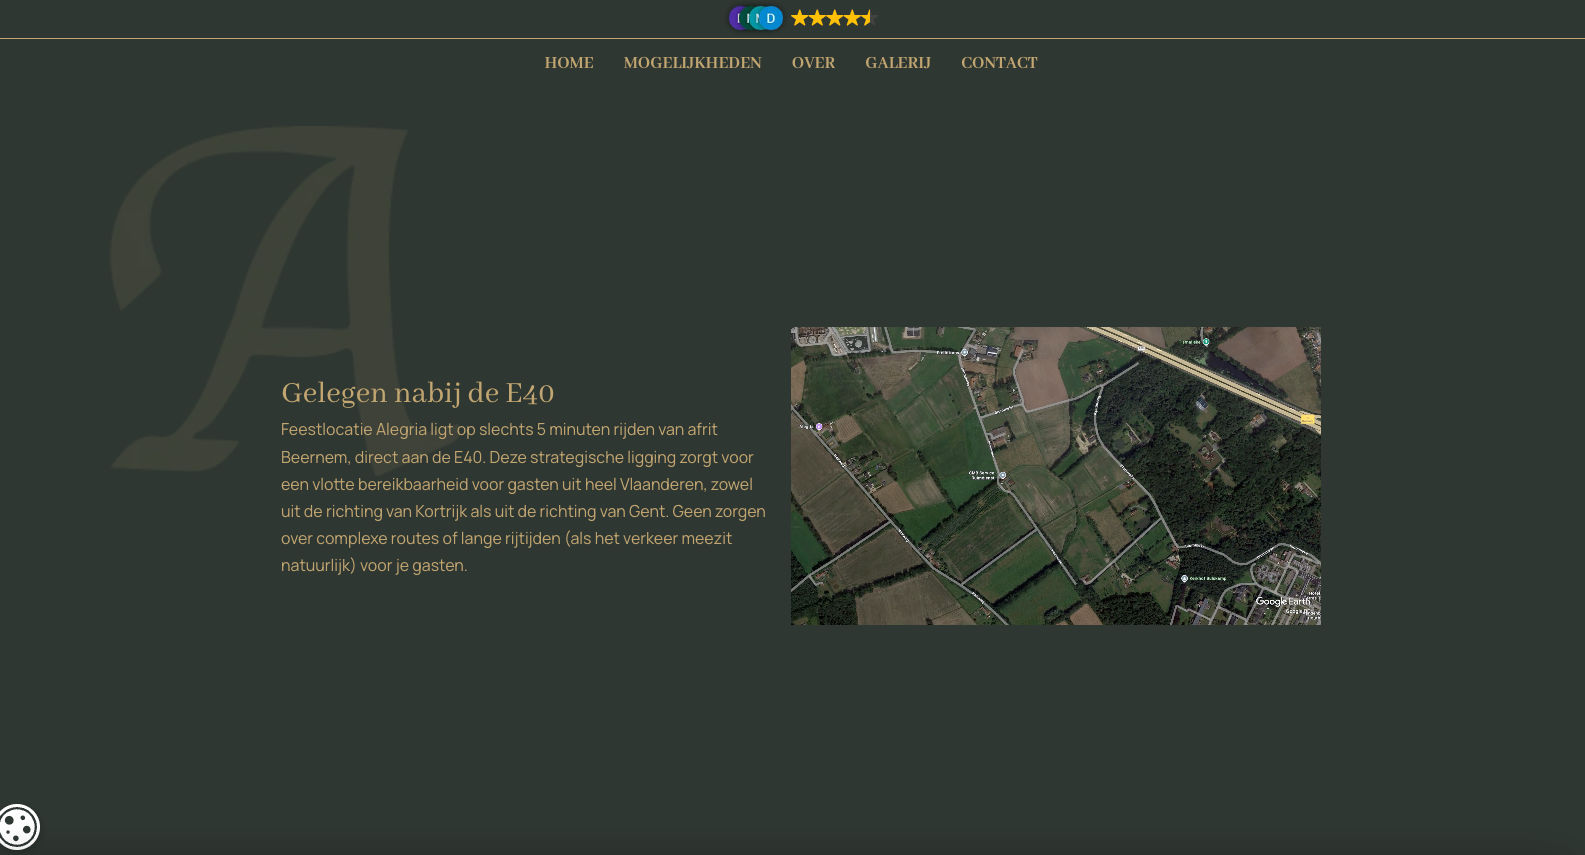
Task: Open the CONTACT page
Action: [x=999, y=63]
